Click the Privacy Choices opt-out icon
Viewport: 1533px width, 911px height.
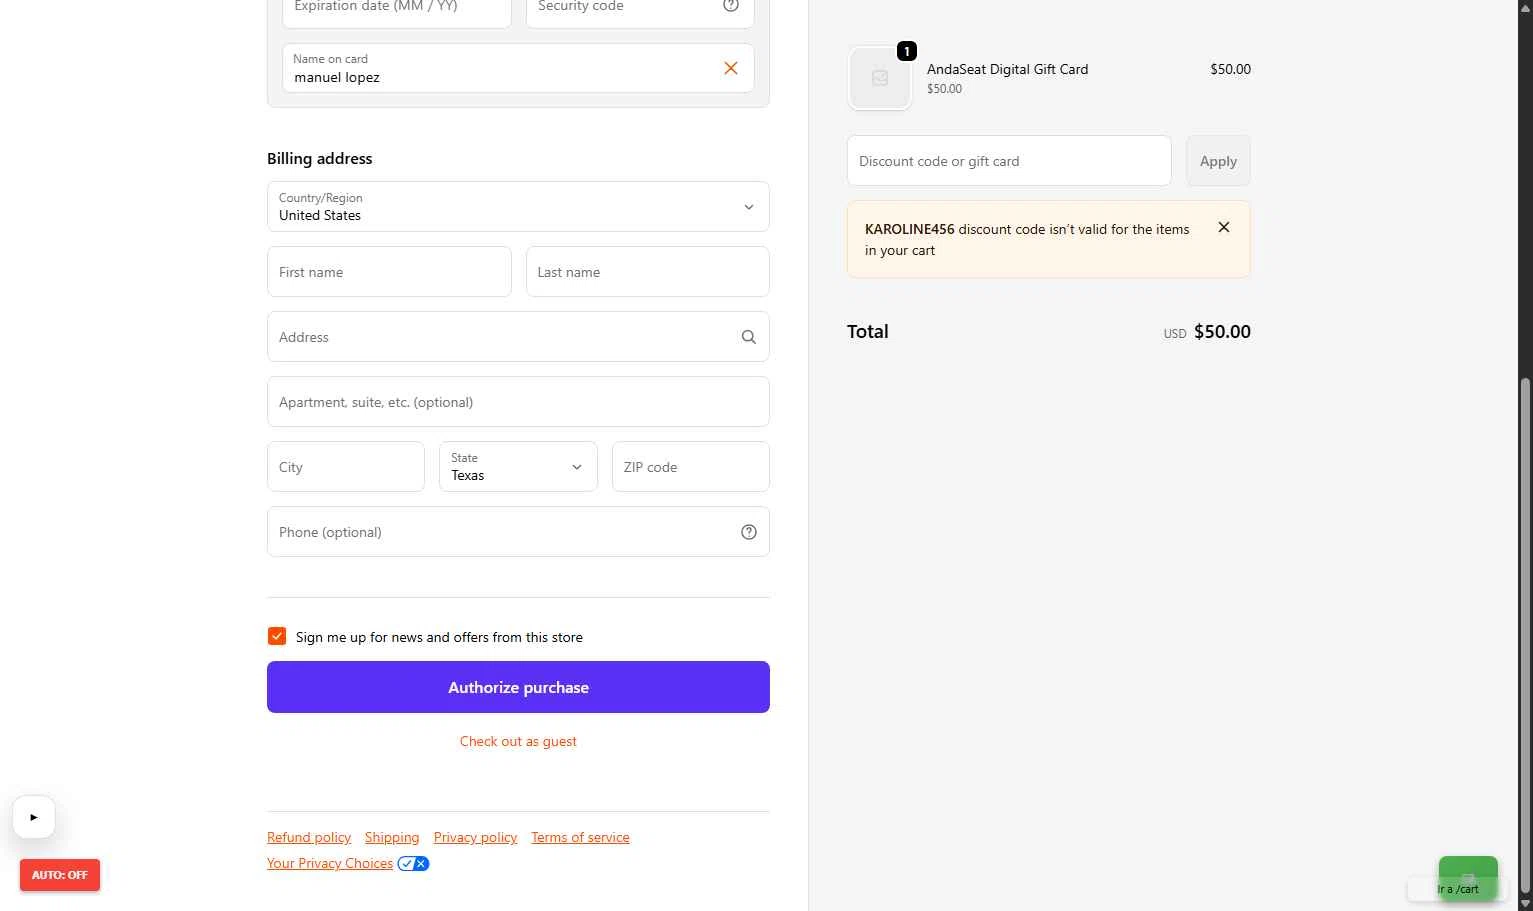pyautogui.click(x=413, y=864)
